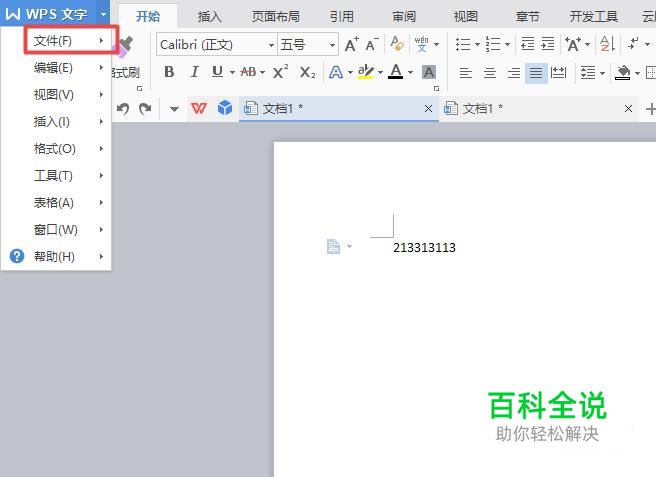The width and height of the screenshot is (656, 477).
Task: Align text right
Action: (514, 73)
